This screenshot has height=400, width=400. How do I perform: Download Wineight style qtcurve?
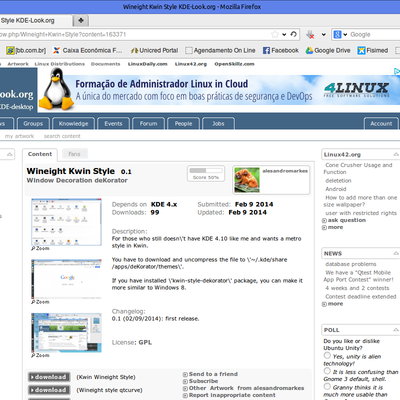49,390
